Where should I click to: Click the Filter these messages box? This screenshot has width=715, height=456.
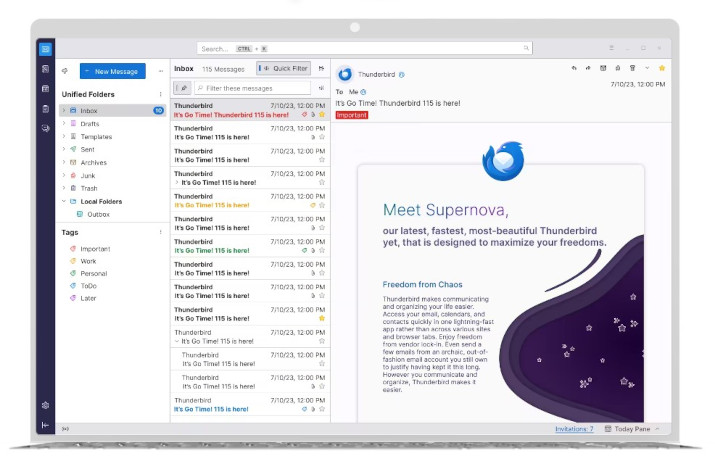(x=253, y=88)
